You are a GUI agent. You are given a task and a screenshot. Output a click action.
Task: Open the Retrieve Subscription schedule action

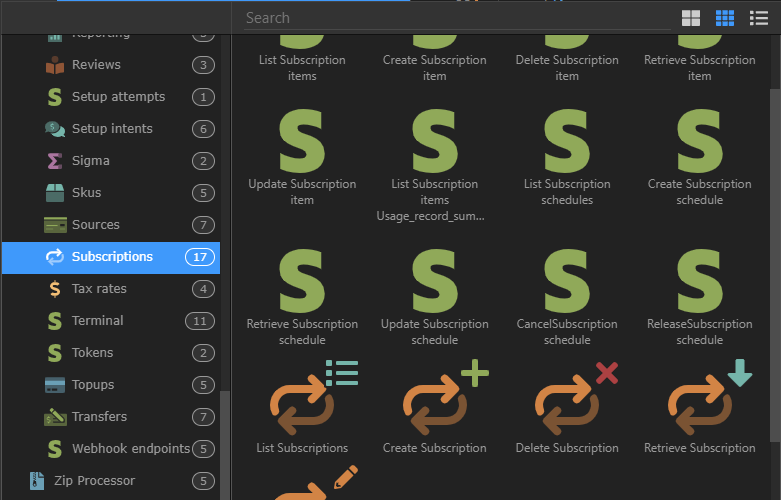click(x=302, y=281)
